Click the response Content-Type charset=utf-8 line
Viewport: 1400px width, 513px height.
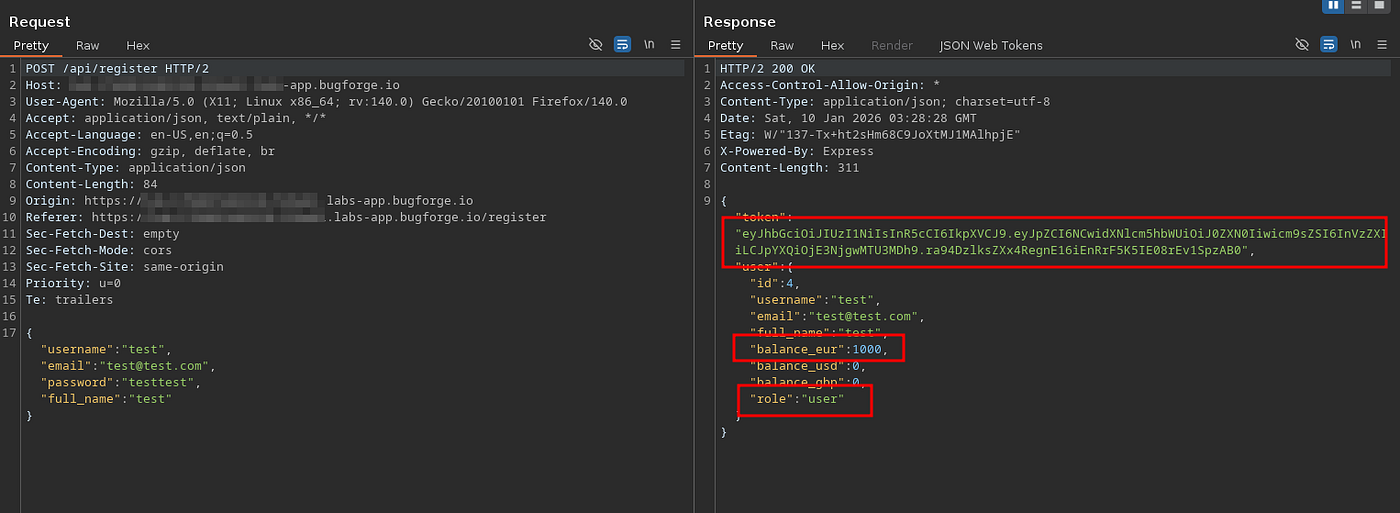(885, 101)
